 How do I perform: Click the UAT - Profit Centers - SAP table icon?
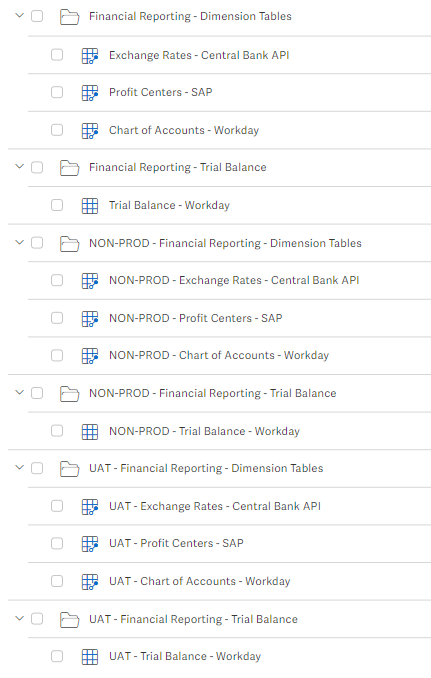pos(90,544)
